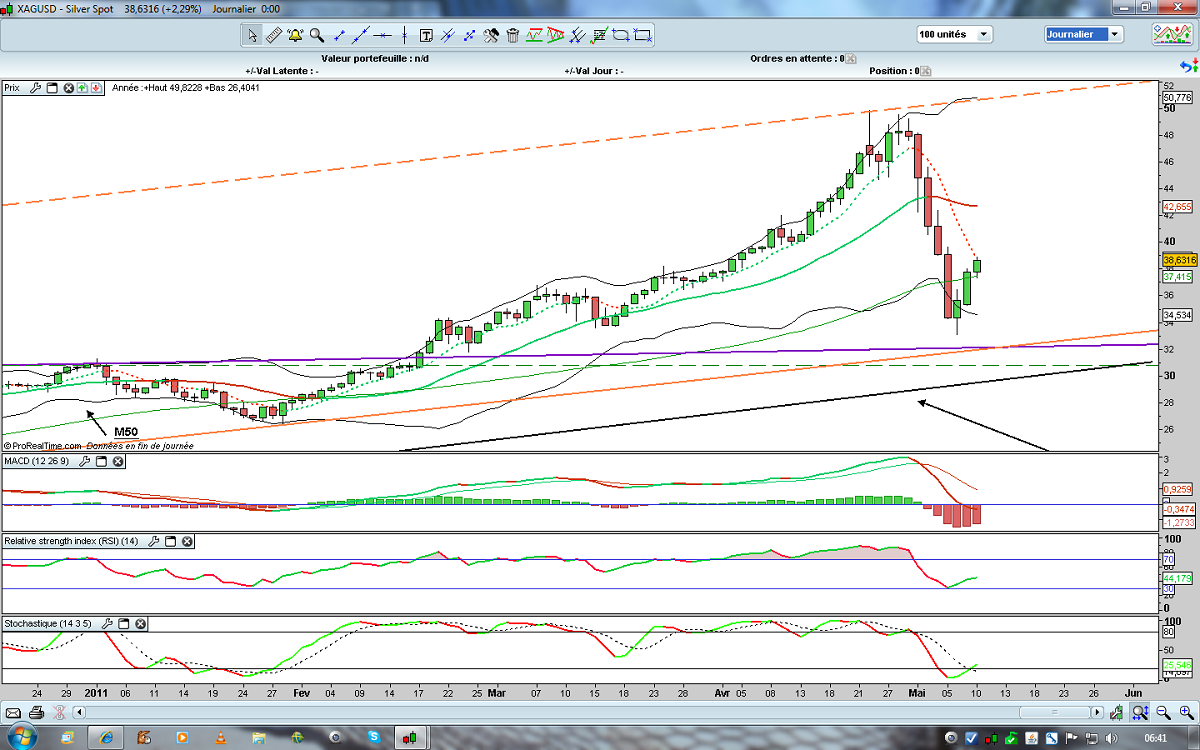This screenshot has height=750, width=1200.
Task: Open RSI indicator wrench settings
Action: pyautogui.click(x=154, y=541)
